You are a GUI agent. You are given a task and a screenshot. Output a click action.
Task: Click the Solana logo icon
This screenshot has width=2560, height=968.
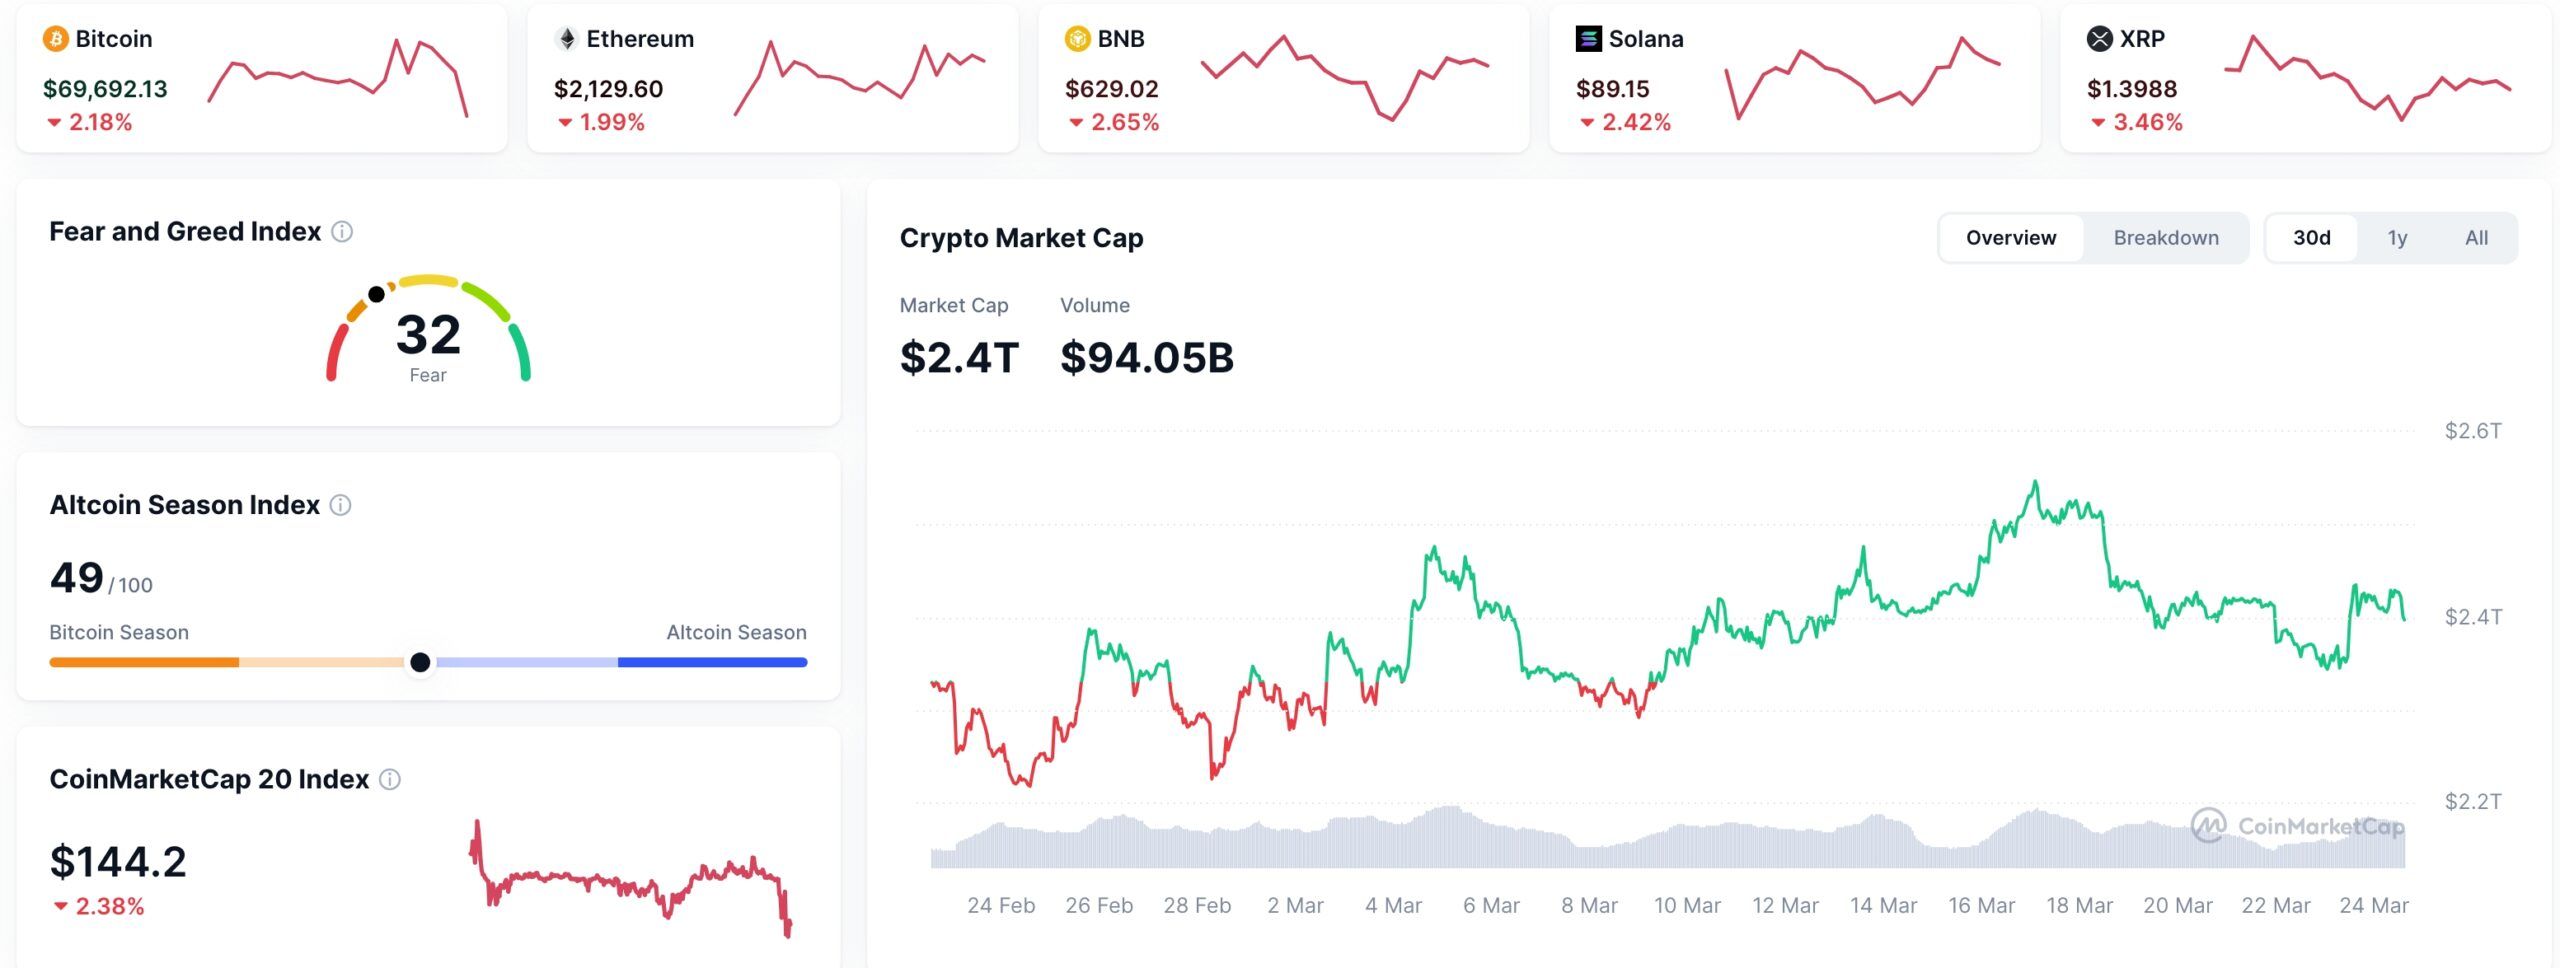[1590, 39]
